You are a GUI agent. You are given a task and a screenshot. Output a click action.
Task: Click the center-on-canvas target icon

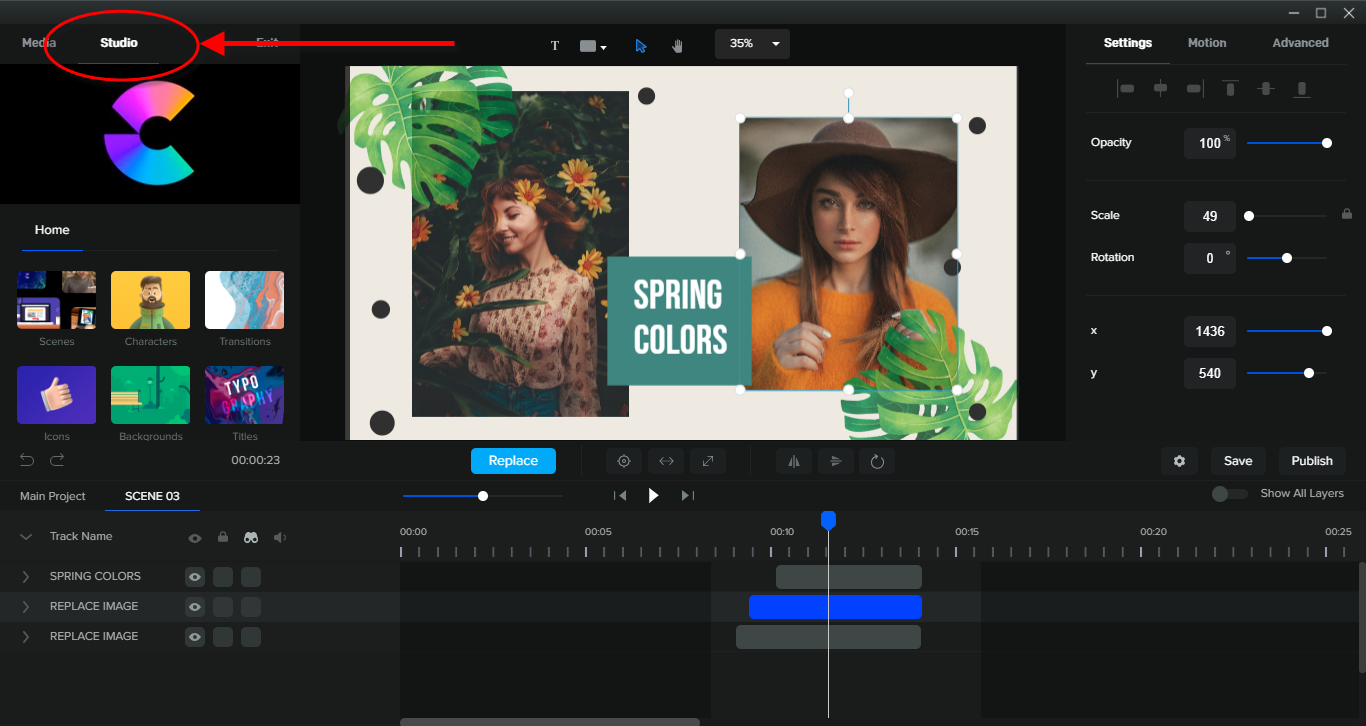[624, 461]
